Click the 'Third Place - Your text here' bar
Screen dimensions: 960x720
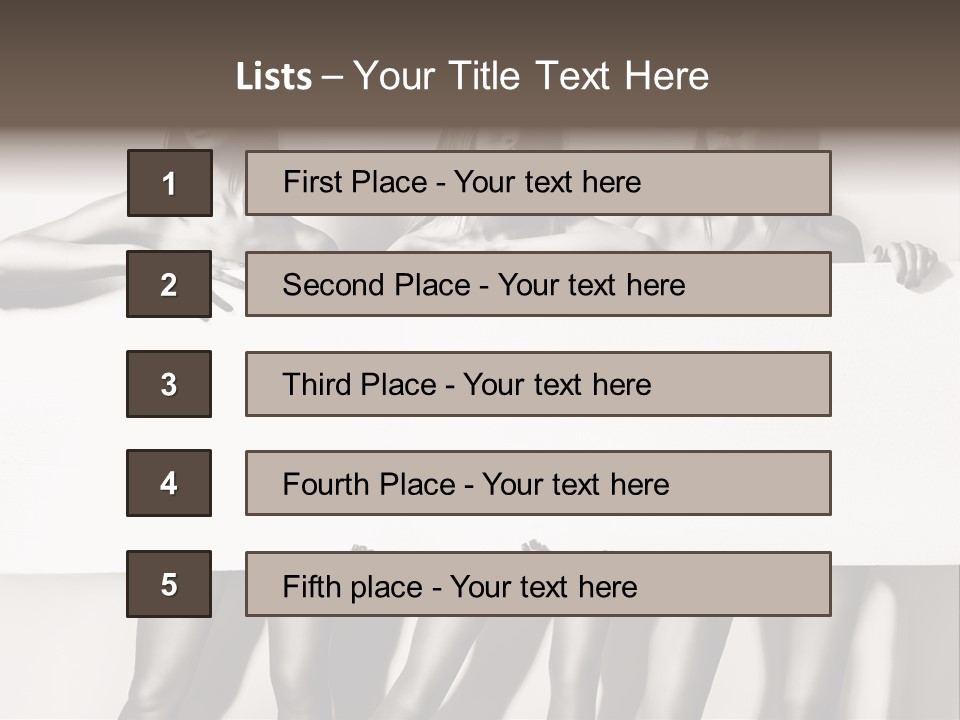click(538, 384)
